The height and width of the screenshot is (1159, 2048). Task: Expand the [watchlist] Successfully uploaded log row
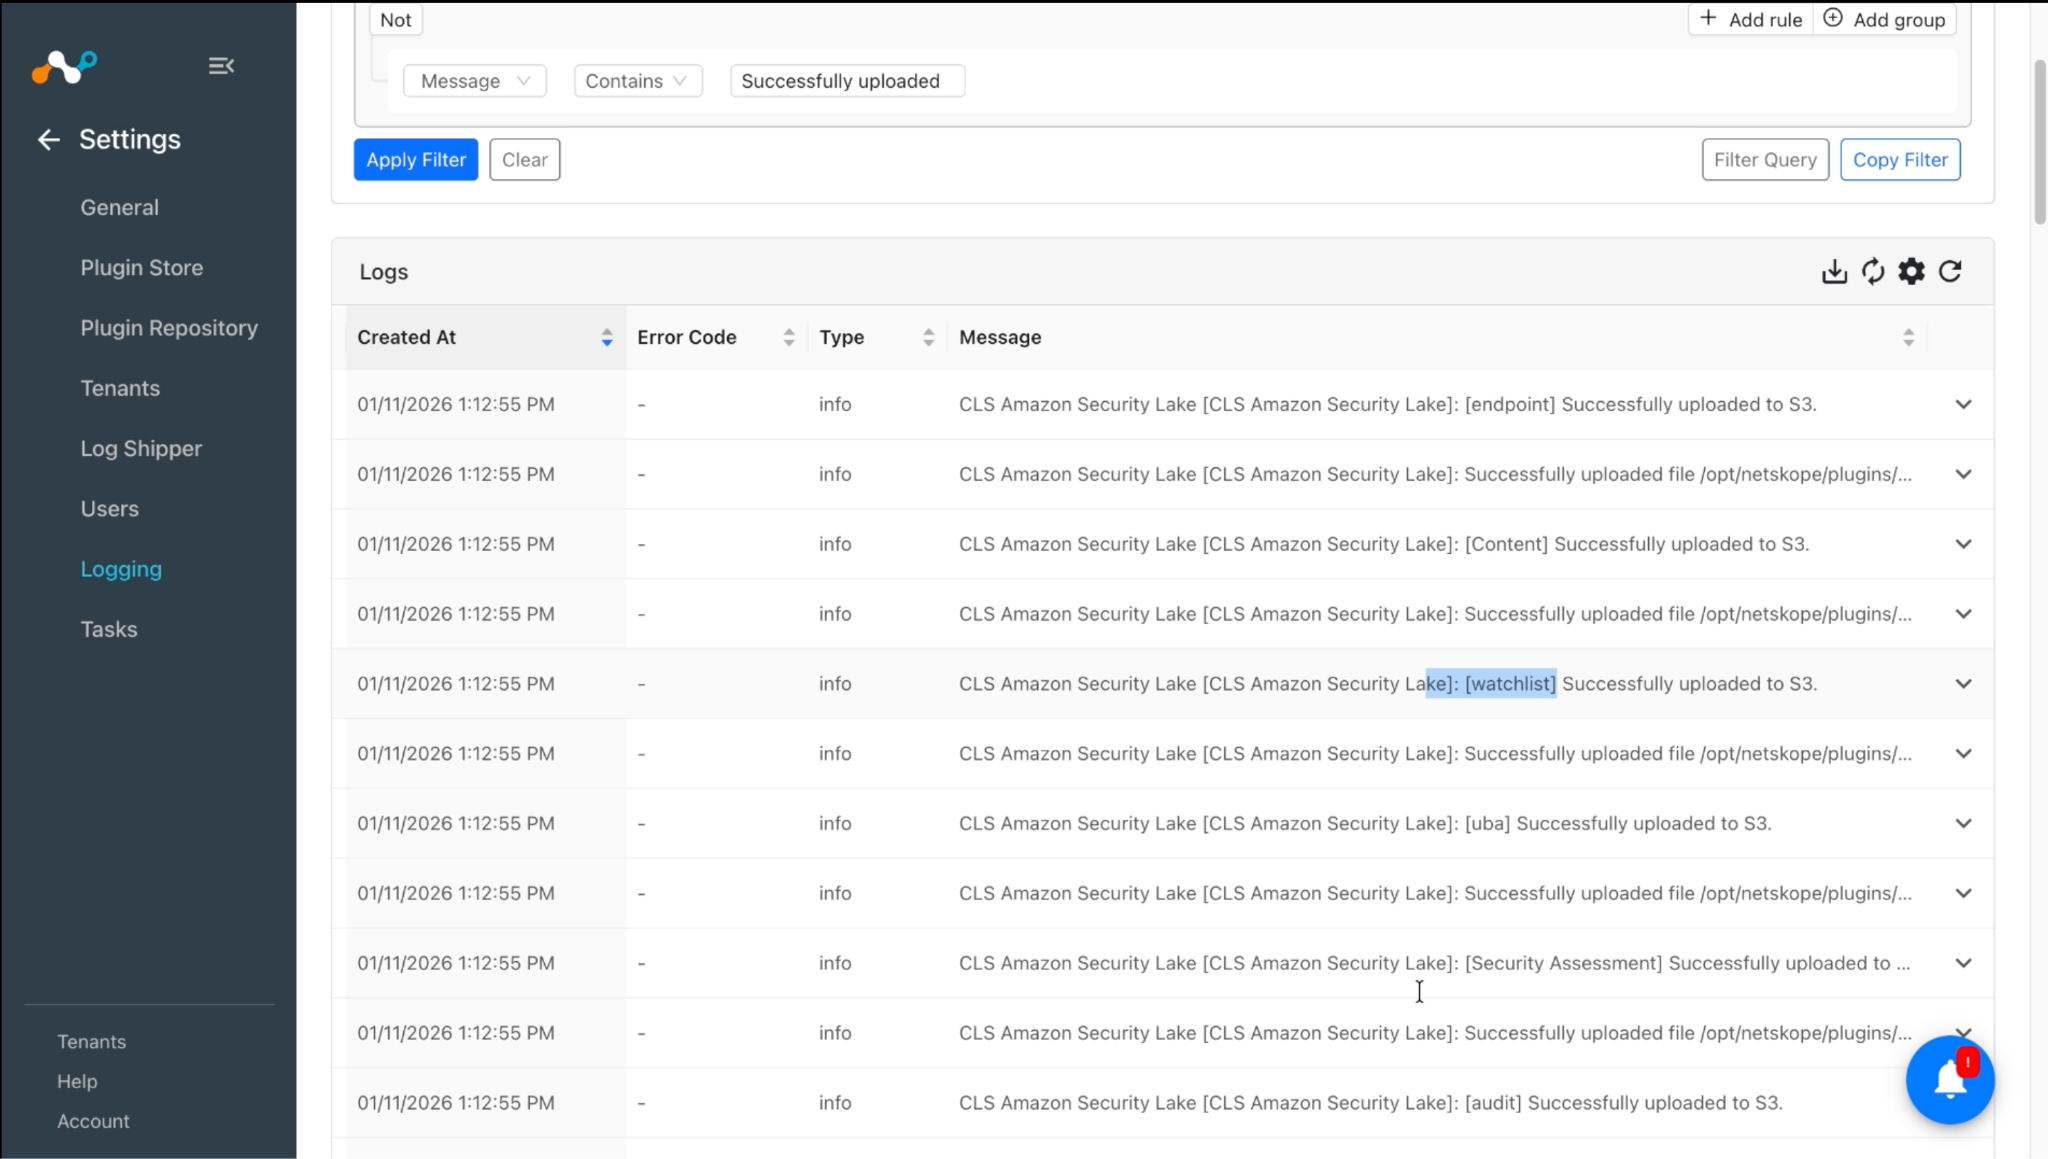(1963, 684)
